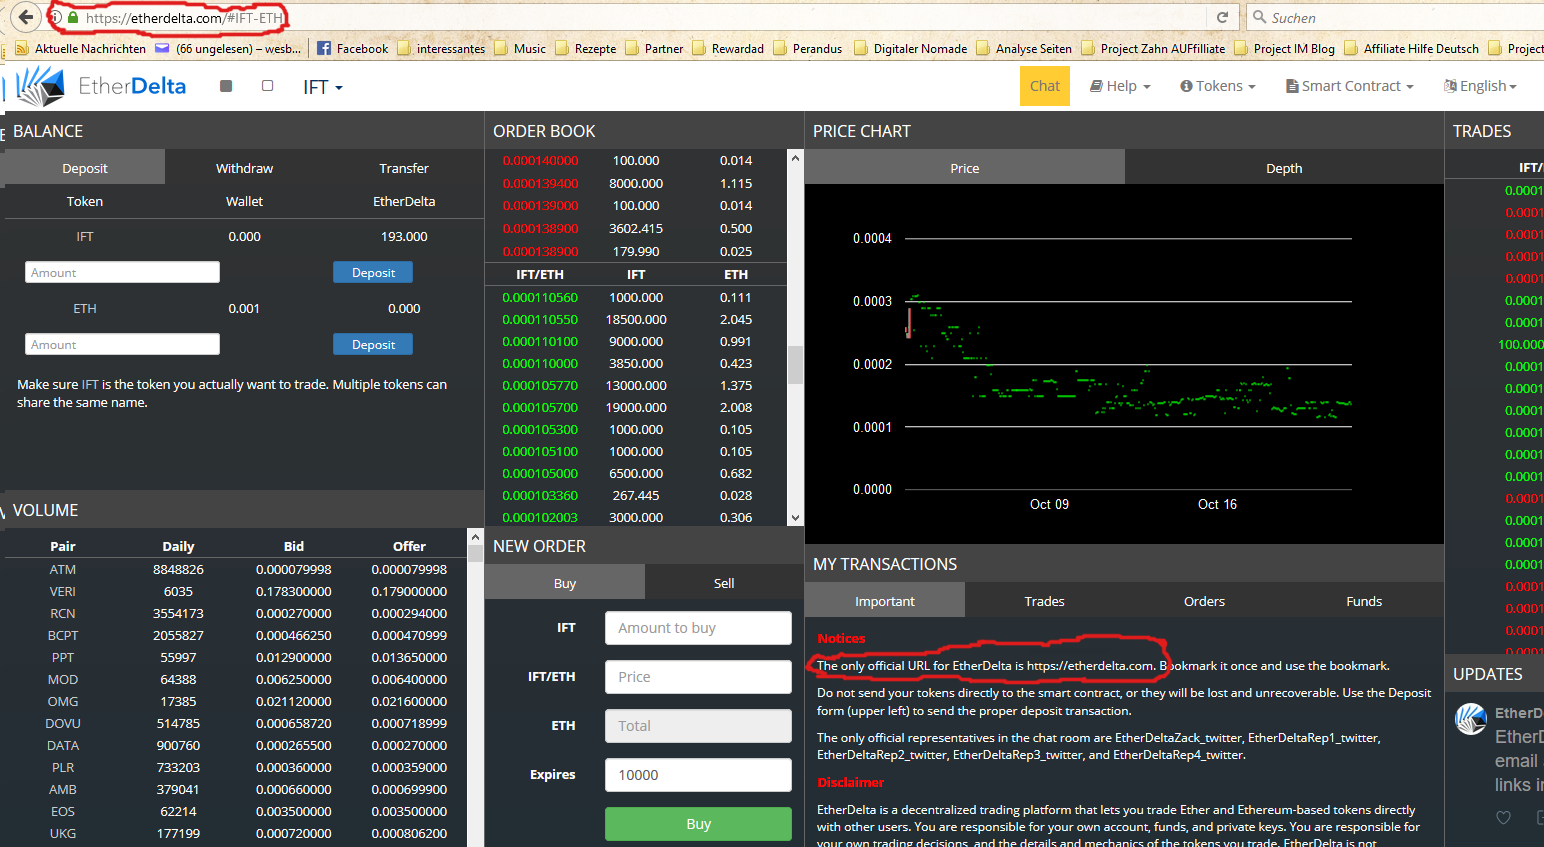The width and height of the screenshot is (1544, 847).
Task: Open the Rezepte bookmark folder
Action: point(585,48)
